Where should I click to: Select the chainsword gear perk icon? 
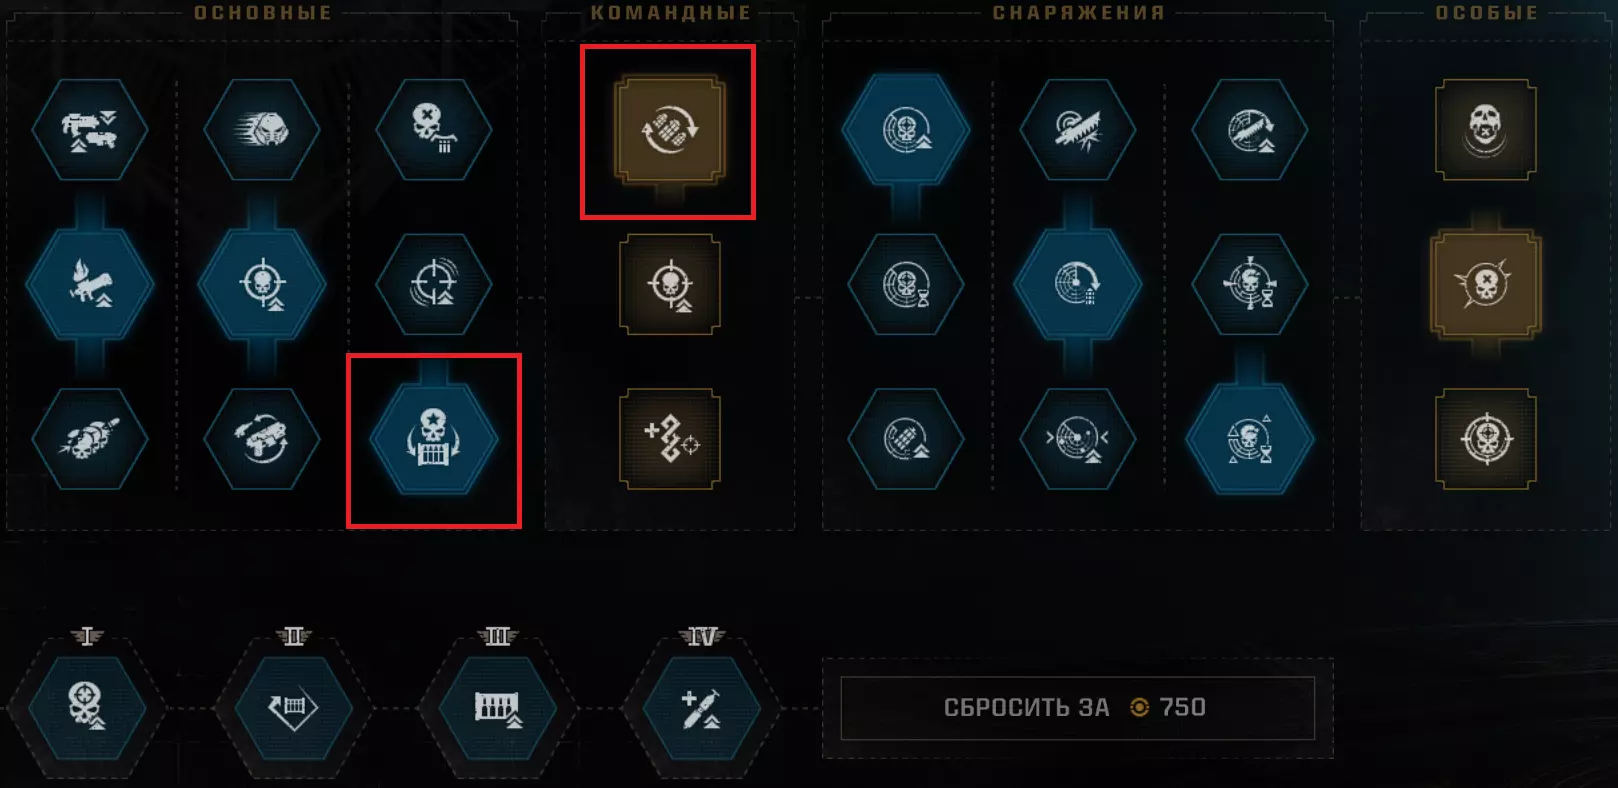click(1078, 130)
